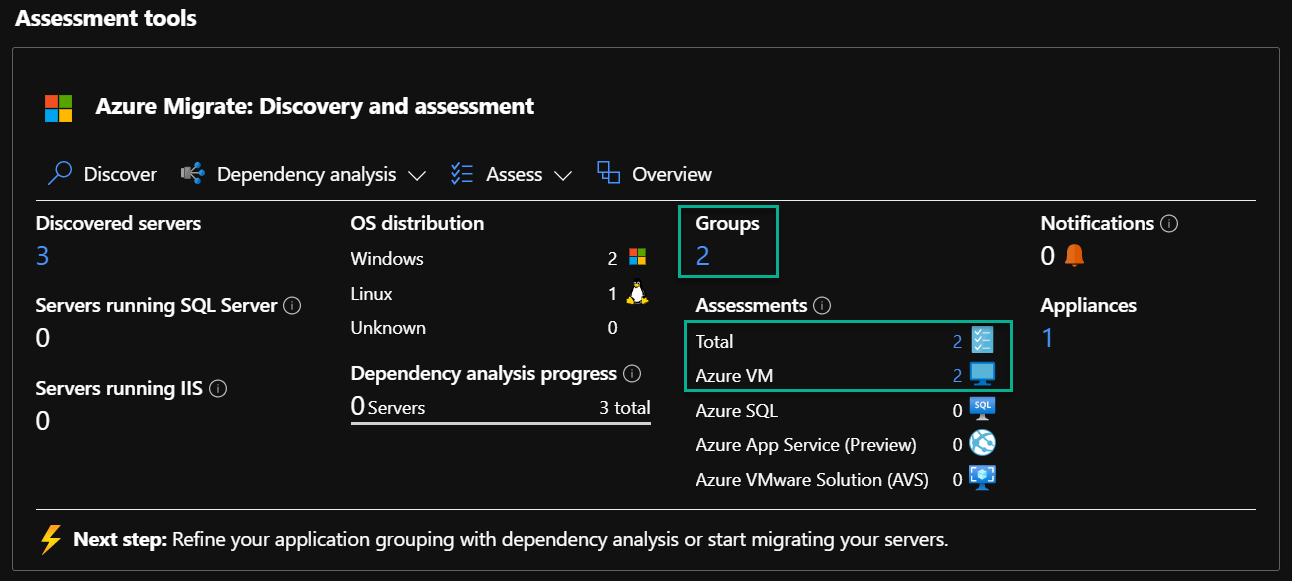Click the 'Discovered servers' label
This screenshot has width=1292, height=581.
[x=119, y=223]
